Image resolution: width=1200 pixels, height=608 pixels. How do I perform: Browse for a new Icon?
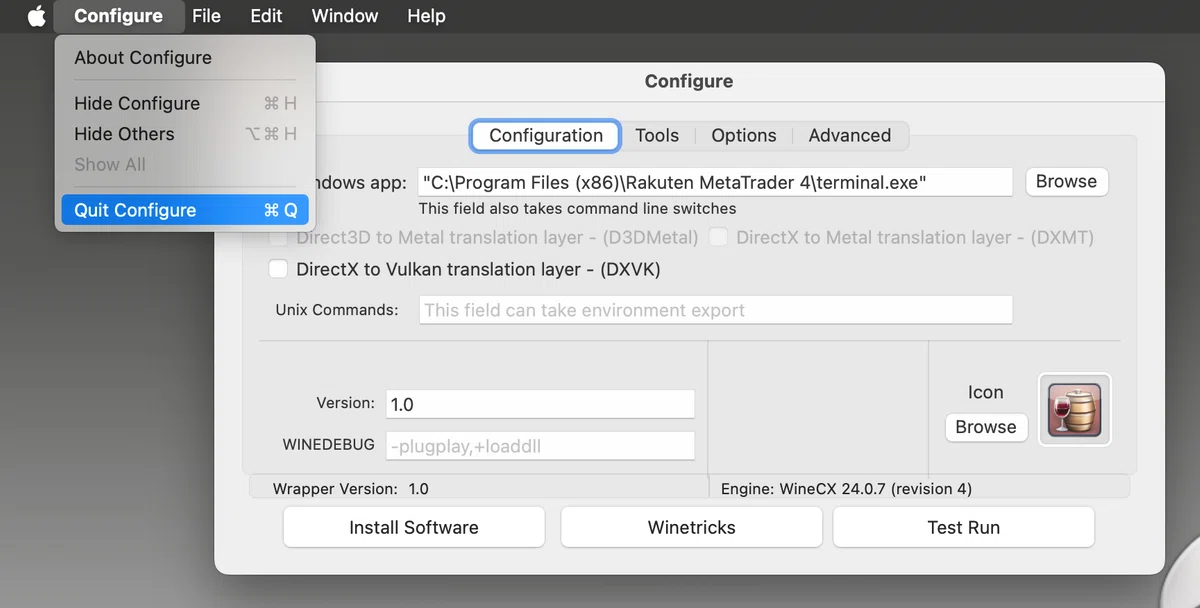tap(985, 427)
